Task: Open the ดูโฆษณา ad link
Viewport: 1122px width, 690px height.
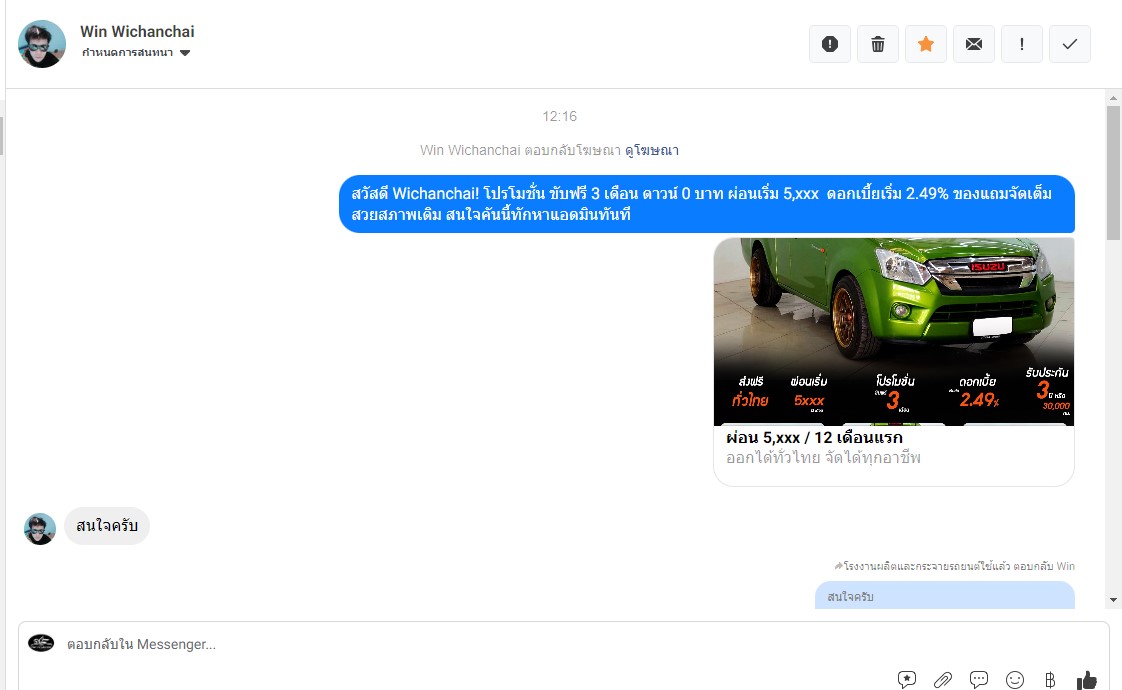Action: [651, 150]
